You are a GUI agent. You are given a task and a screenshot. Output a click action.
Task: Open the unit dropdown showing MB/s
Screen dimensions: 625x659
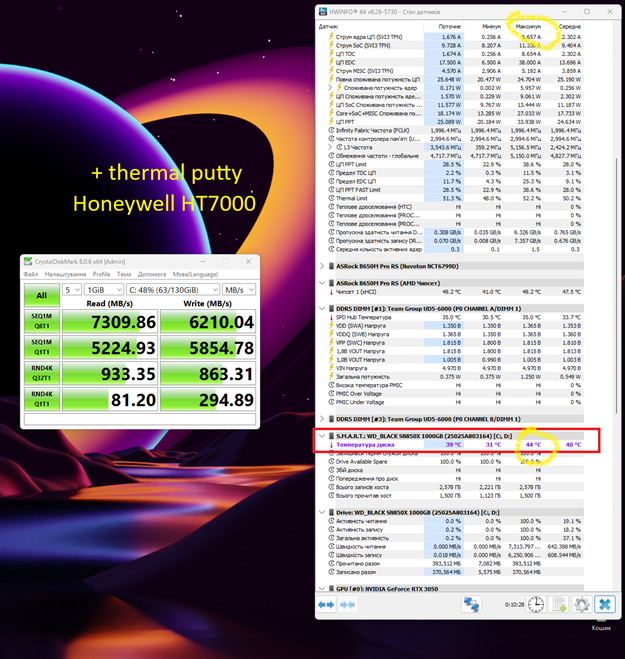click(239, 290)
